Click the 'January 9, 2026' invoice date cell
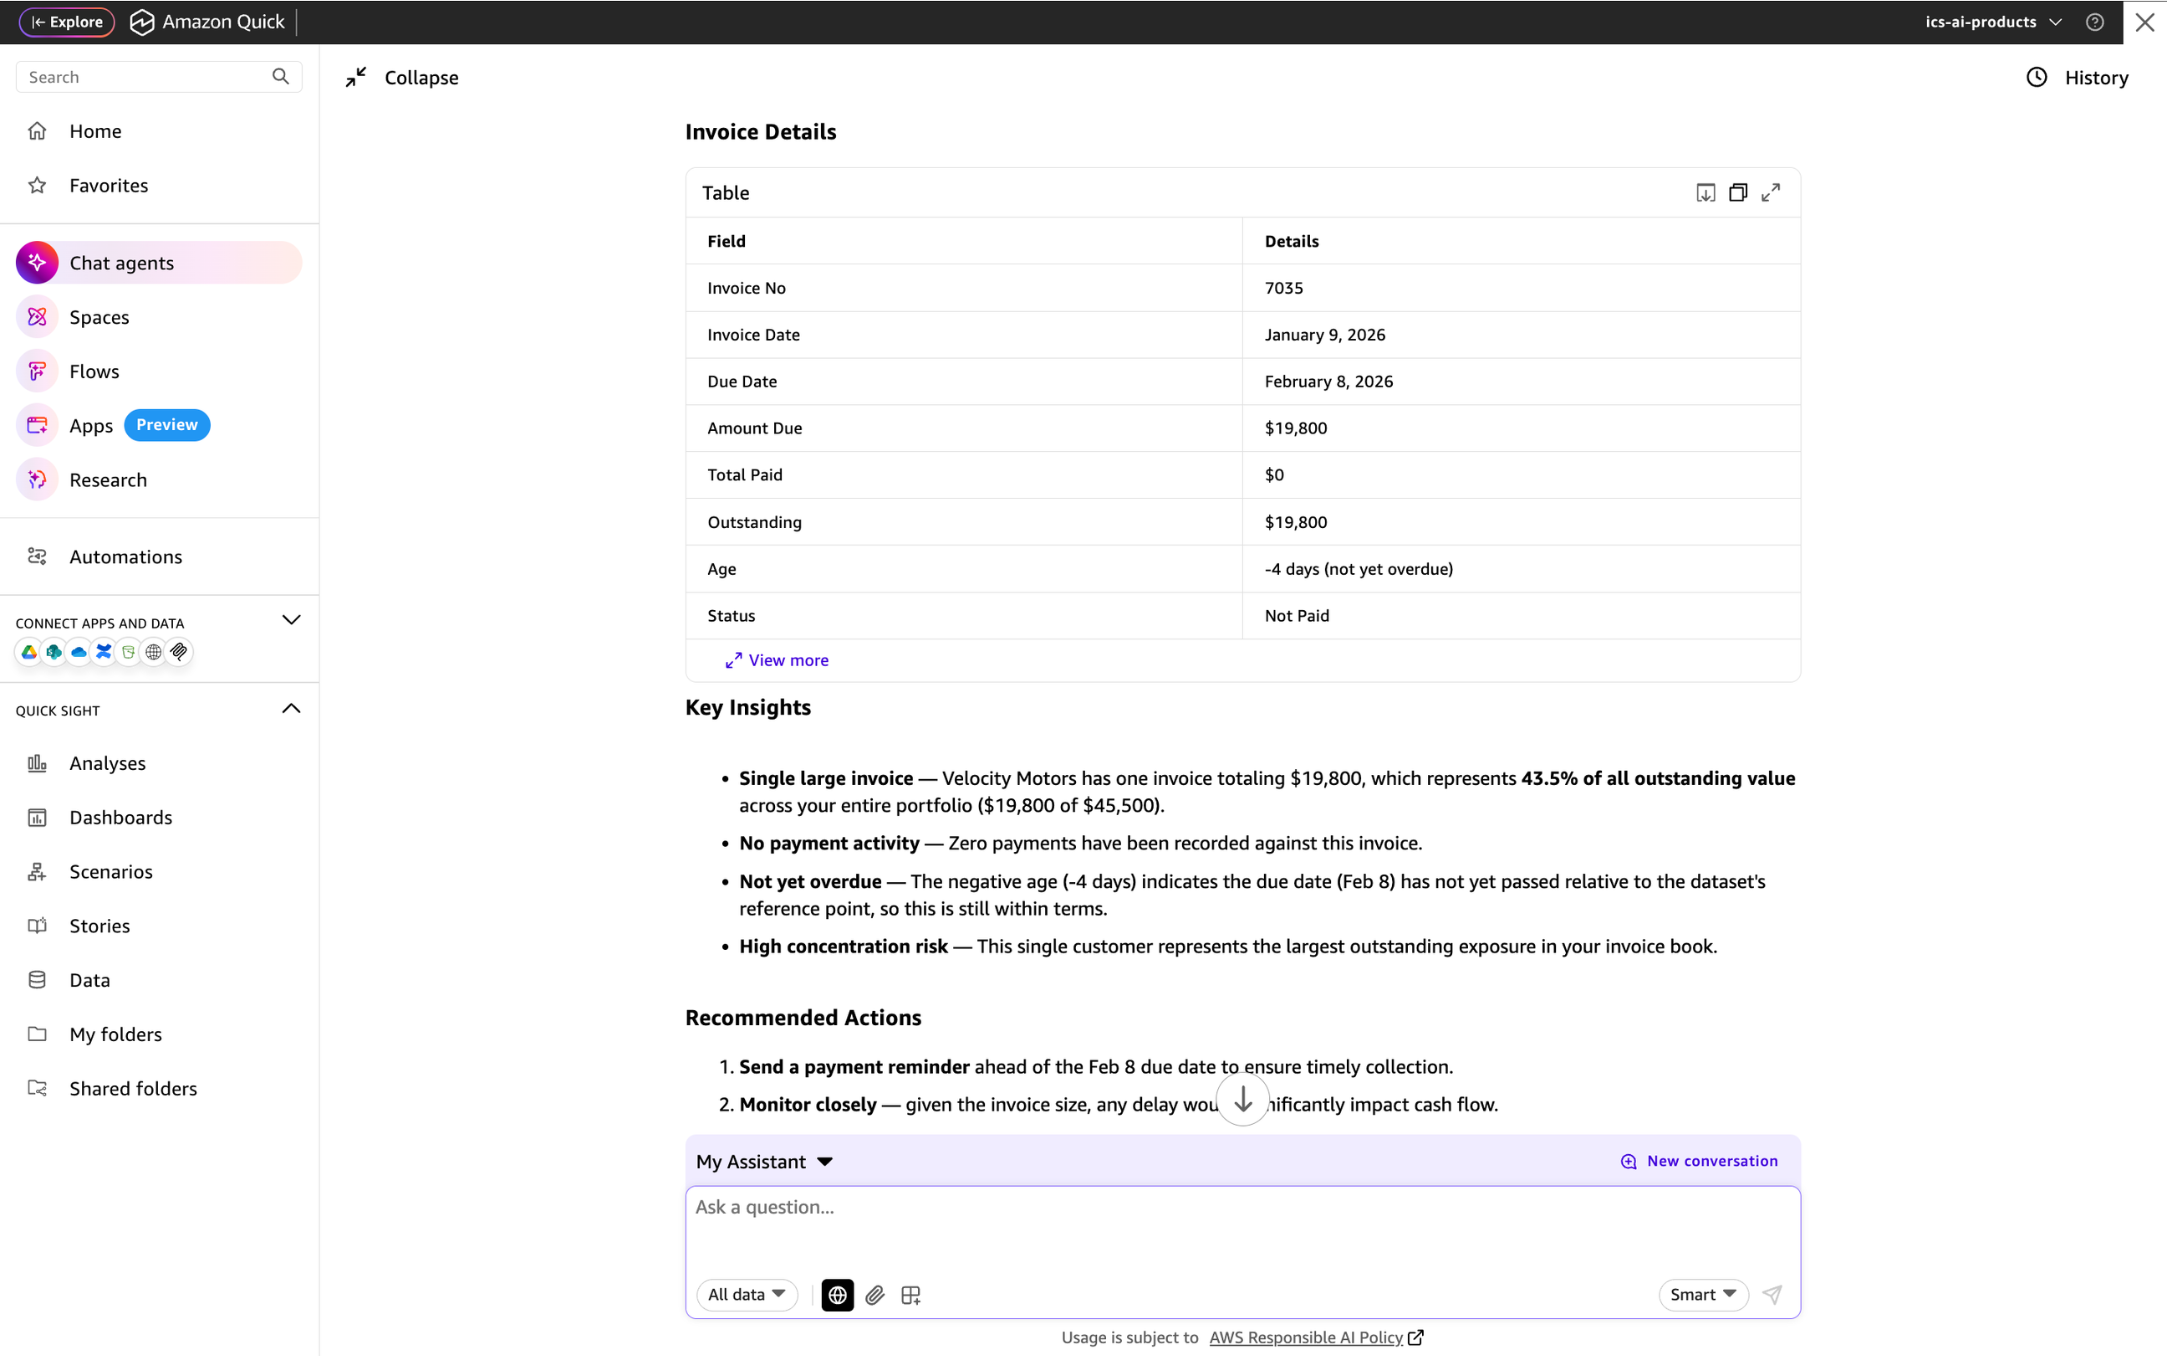The width and height of the screenshot is (2167, 1356). click(x=1520, y=335)
